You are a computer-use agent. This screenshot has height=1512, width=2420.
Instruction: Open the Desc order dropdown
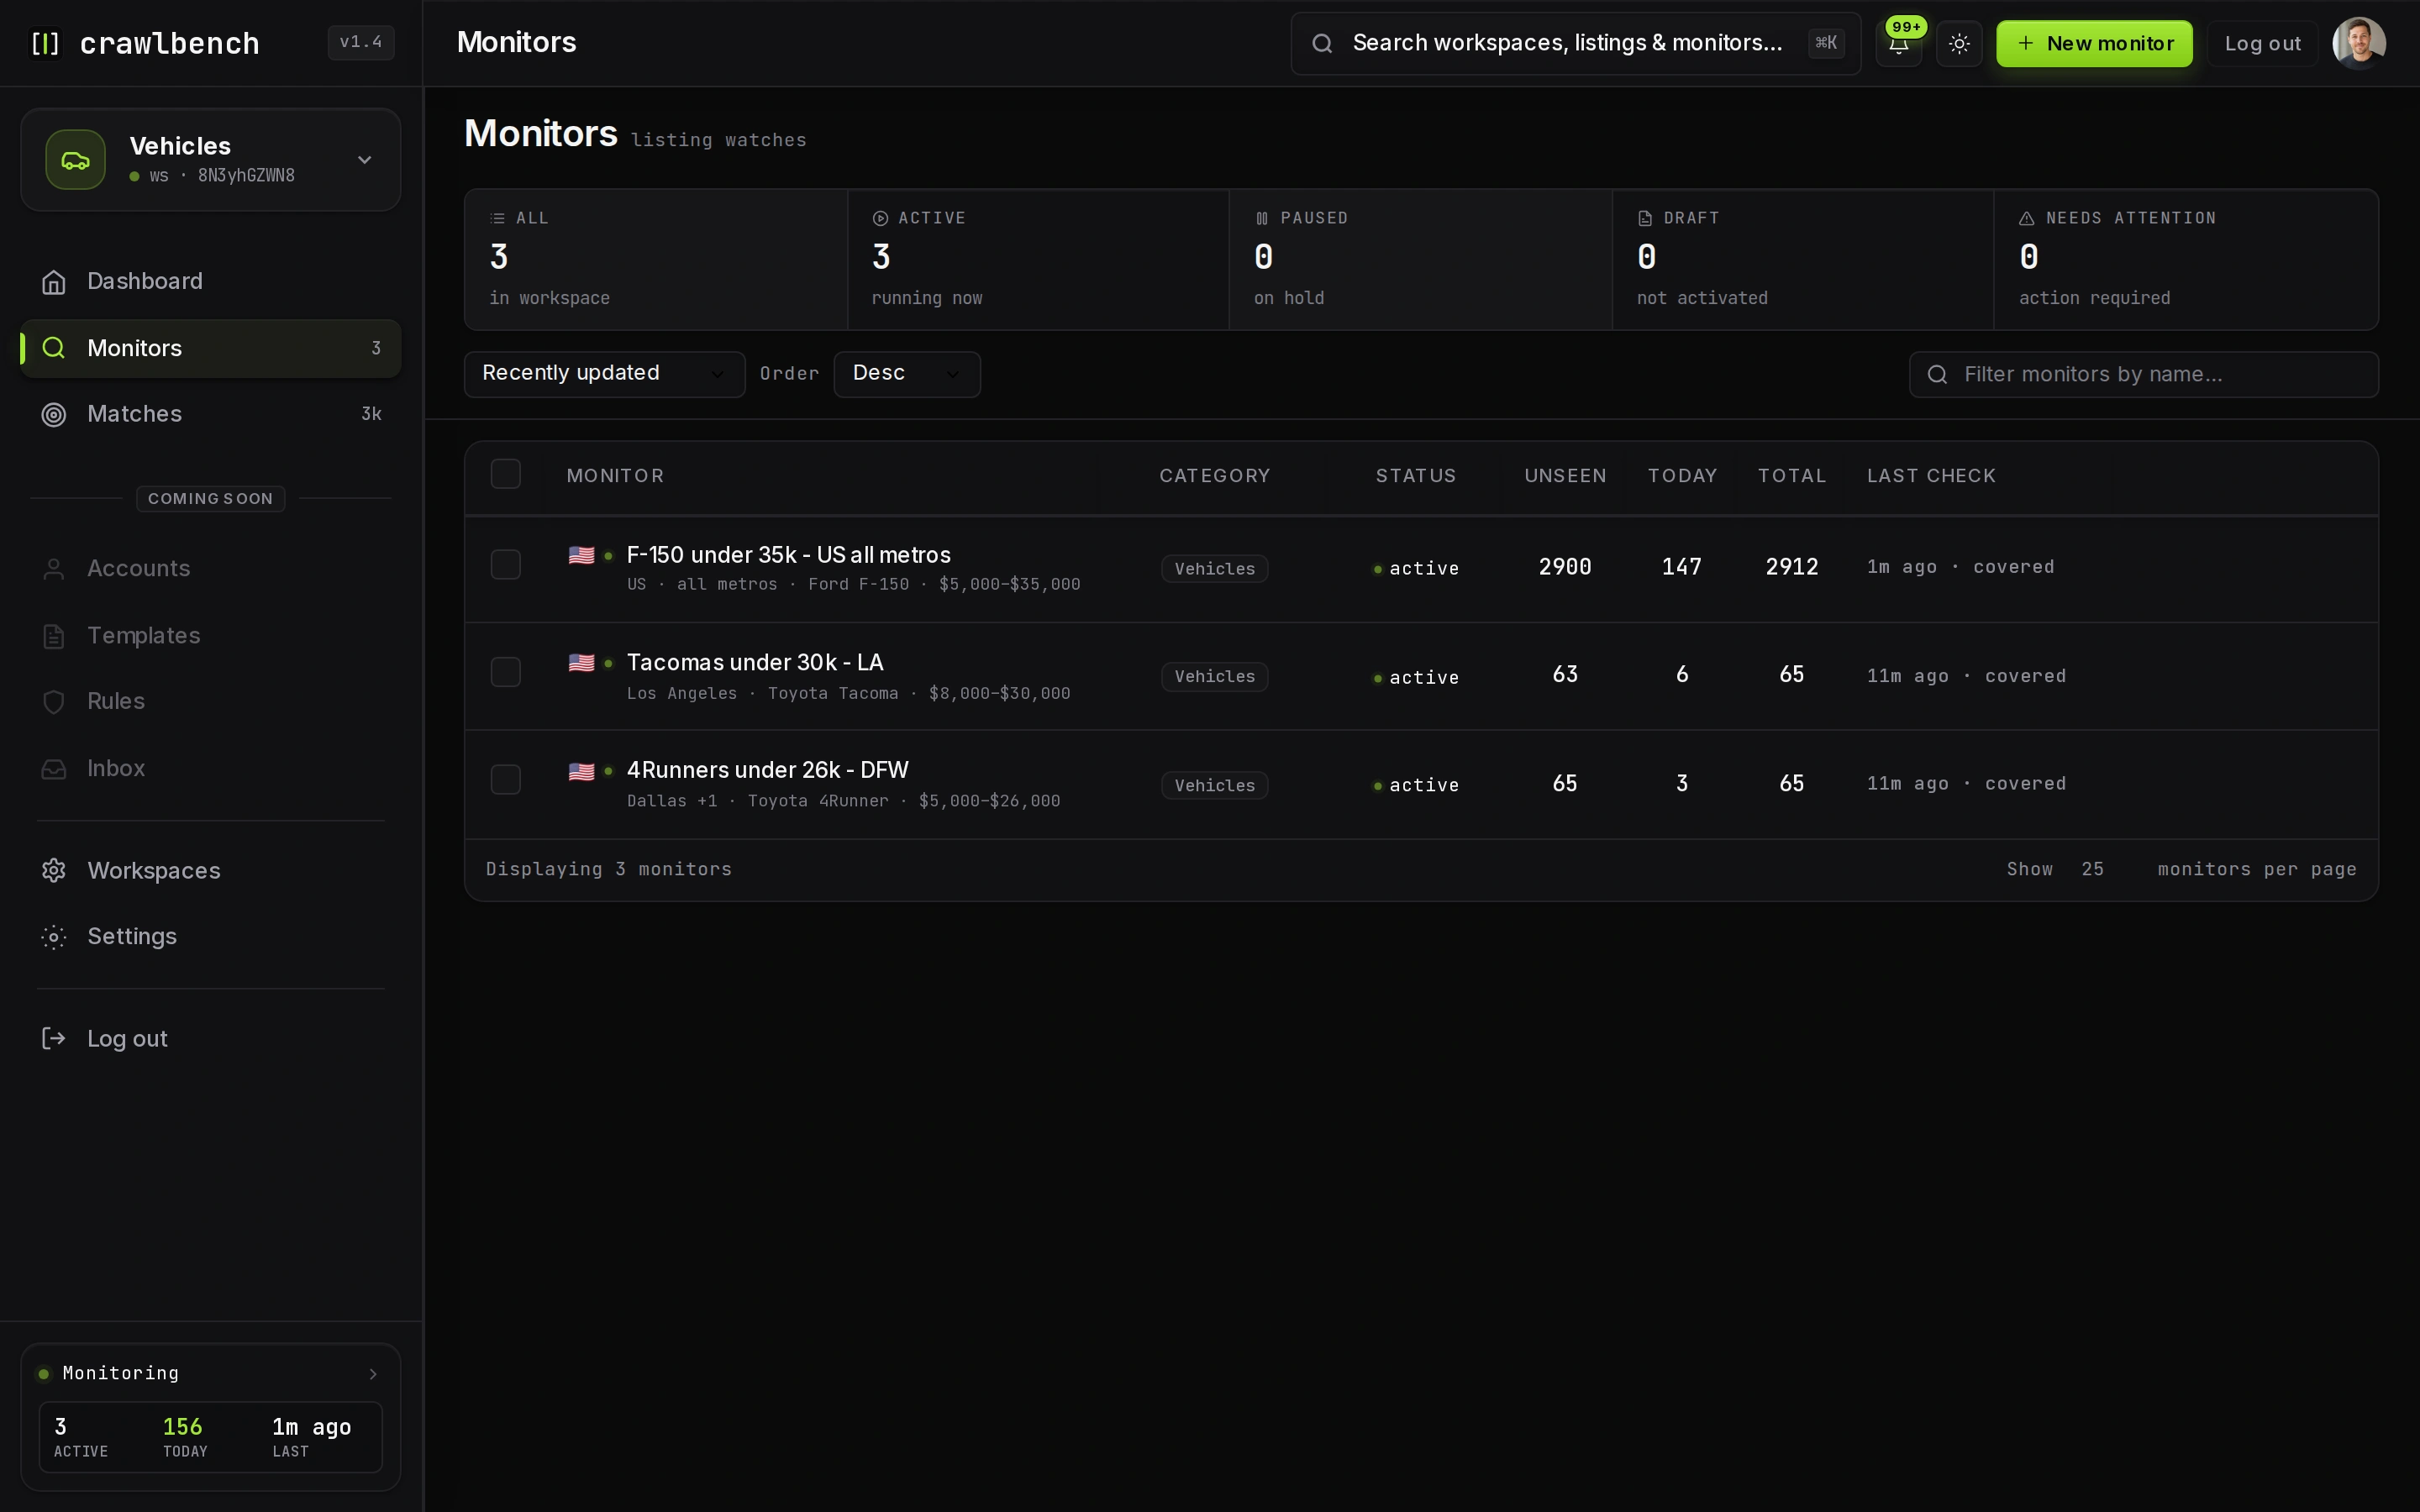click(907, 374)
